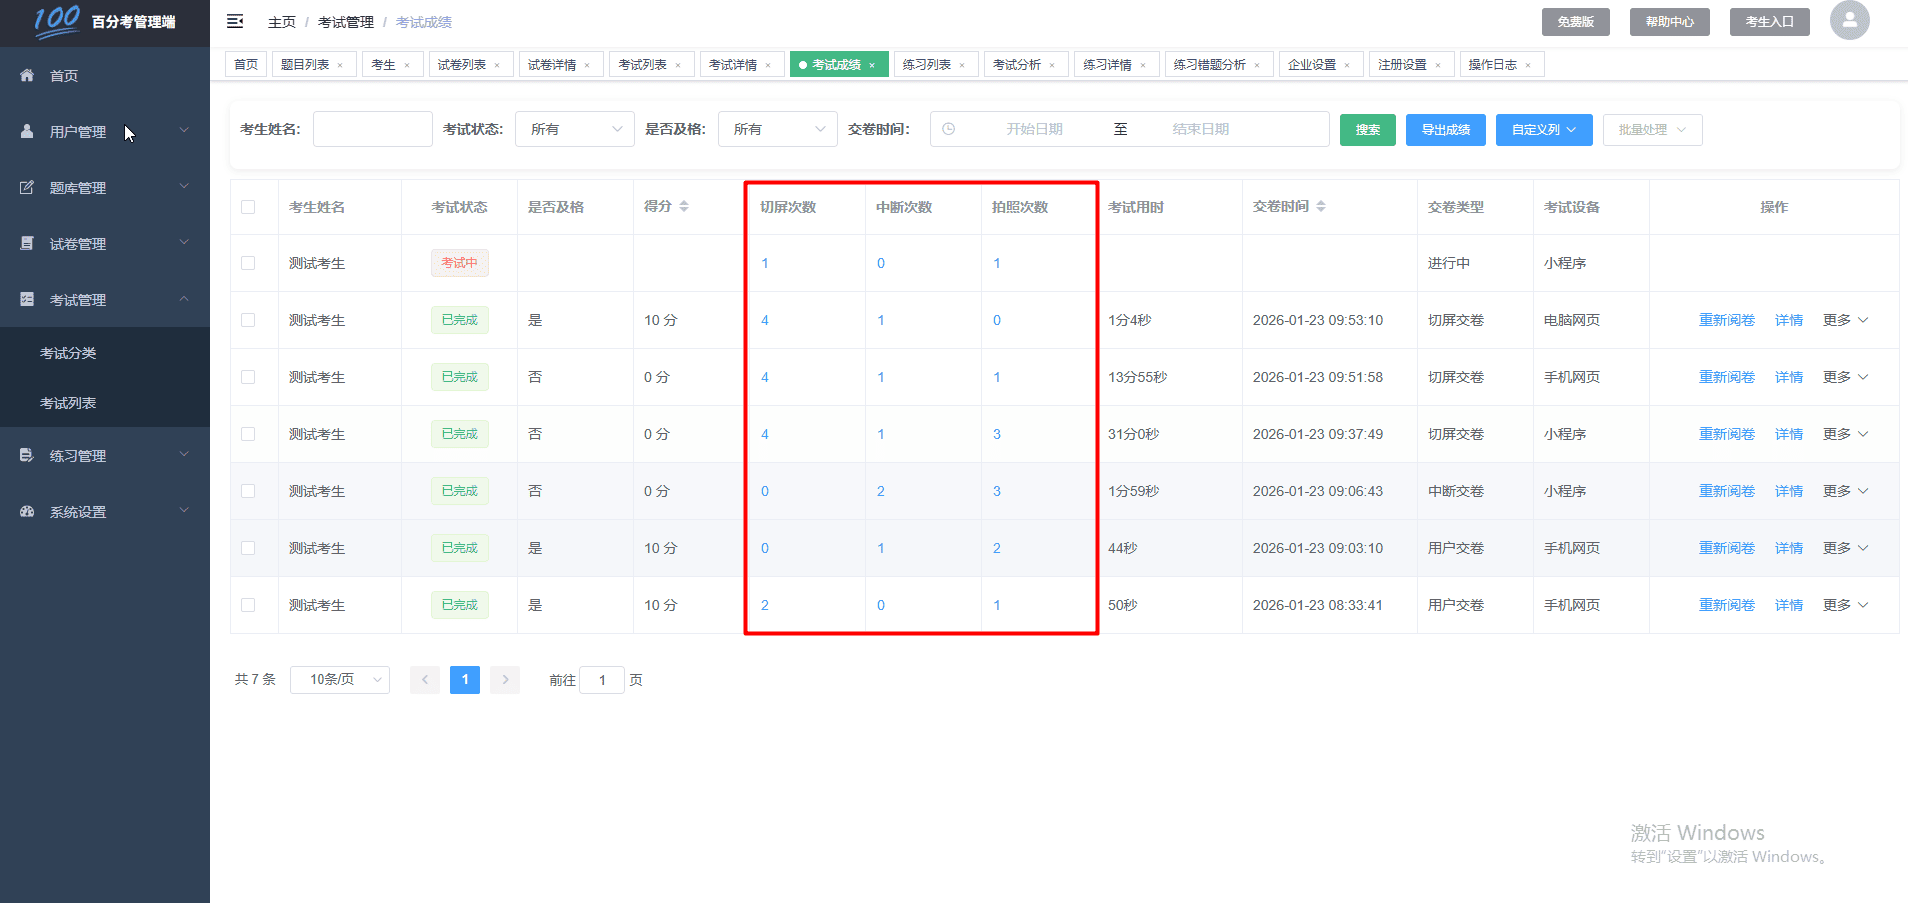Screen dimensions: 1908x903
Task: Open 系统设置 via its gear icon
Action: point(27,511)
